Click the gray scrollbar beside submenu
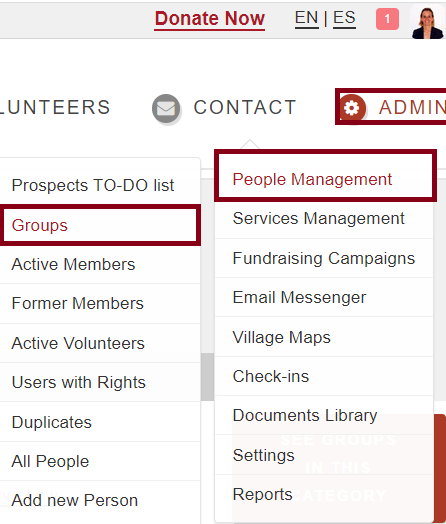This screenshot has width=446, height=524. [x=207, y=377]
